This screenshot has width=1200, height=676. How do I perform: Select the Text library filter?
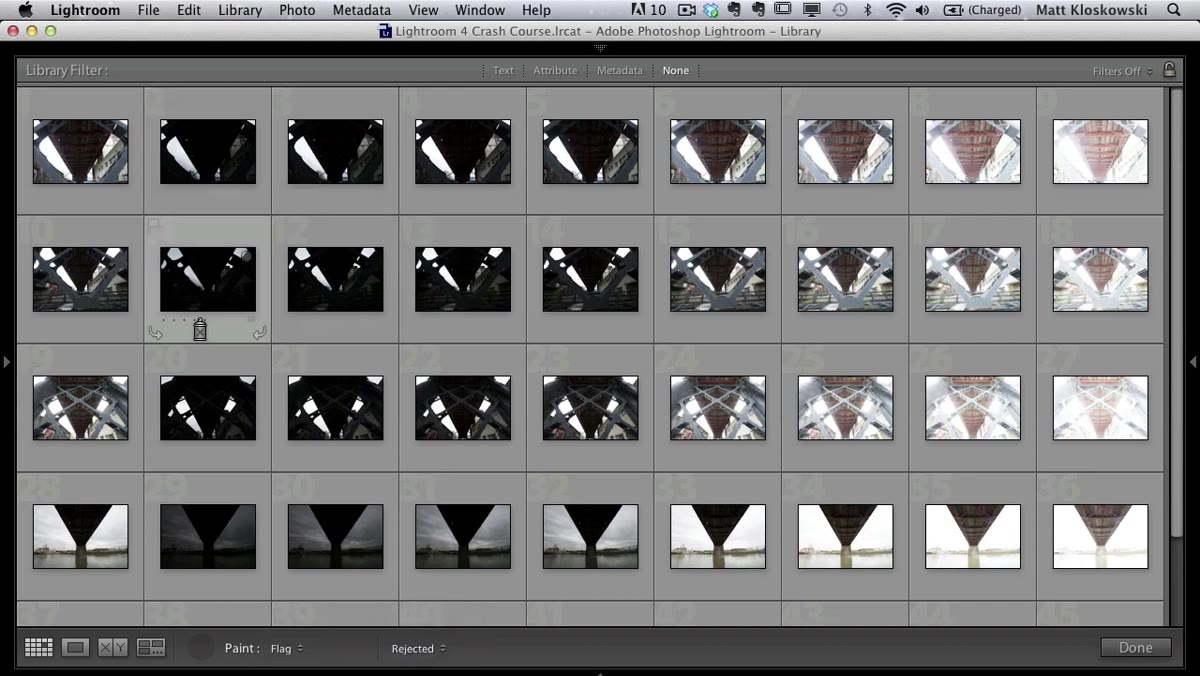tap(503, 71)
